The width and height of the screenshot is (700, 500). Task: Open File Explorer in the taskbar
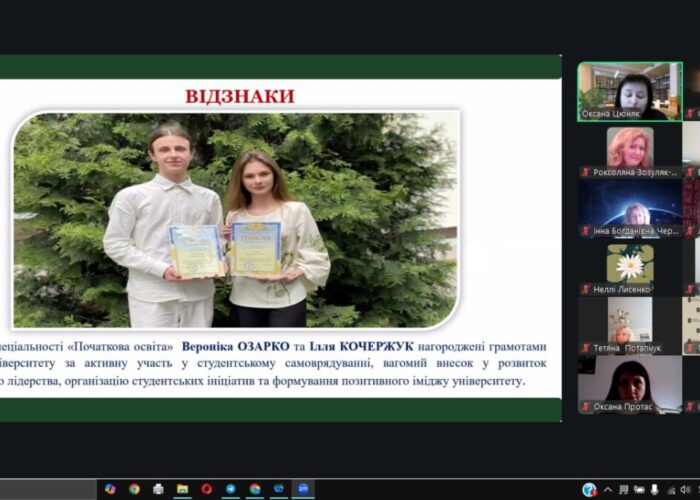tap(182, 489)
